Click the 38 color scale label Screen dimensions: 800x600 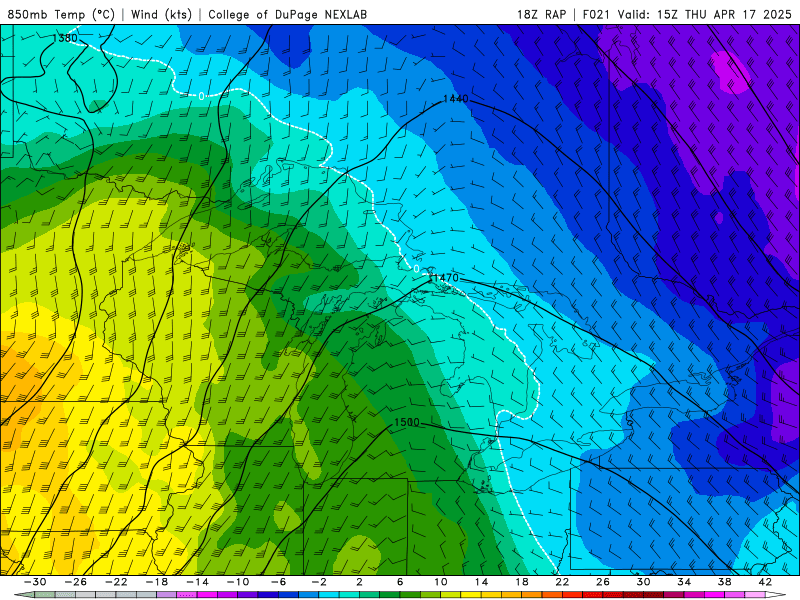[x=724, y=582]
